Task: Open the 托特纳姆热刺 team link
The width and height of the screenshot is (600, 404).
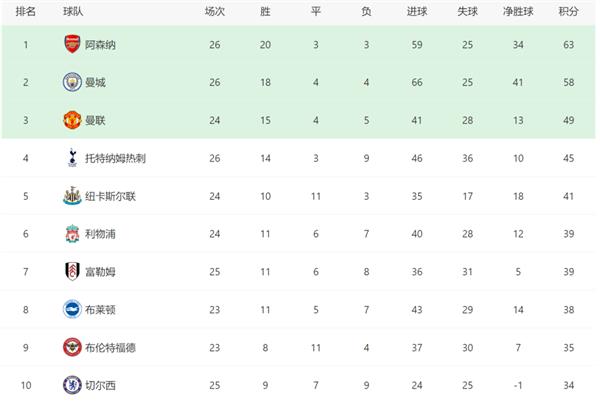Action: (115, 158)
